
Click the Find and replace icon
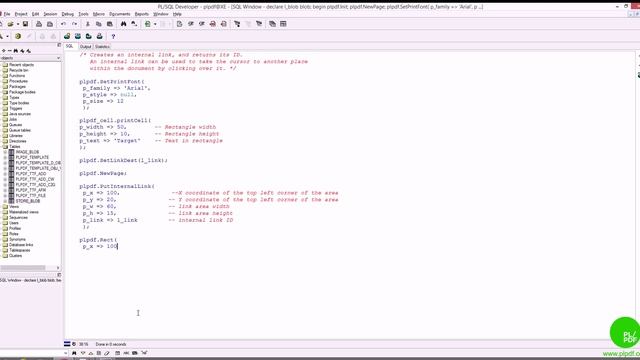pos(134,24)
